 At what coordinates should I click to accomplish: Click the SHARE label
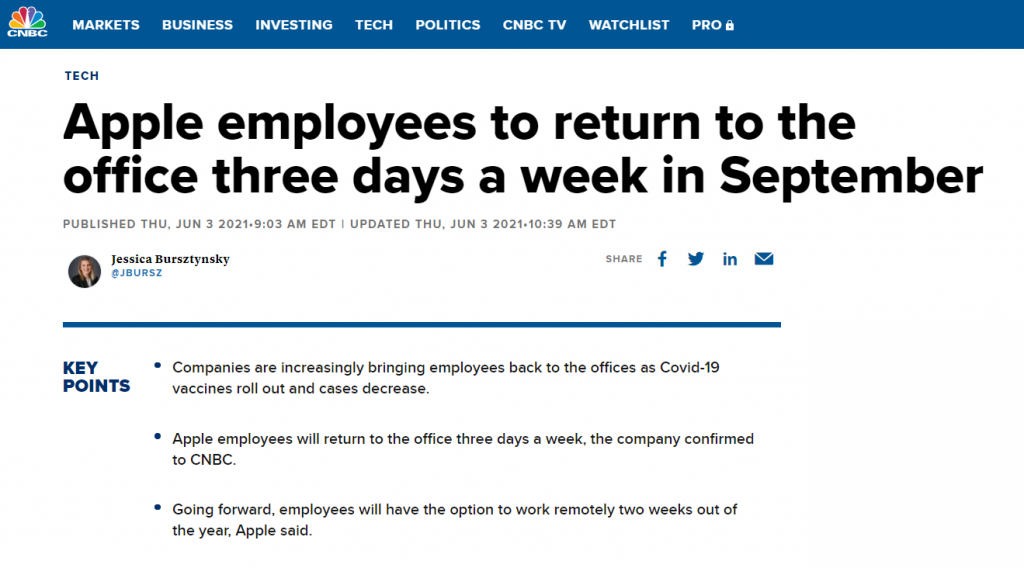coord(624,259)
